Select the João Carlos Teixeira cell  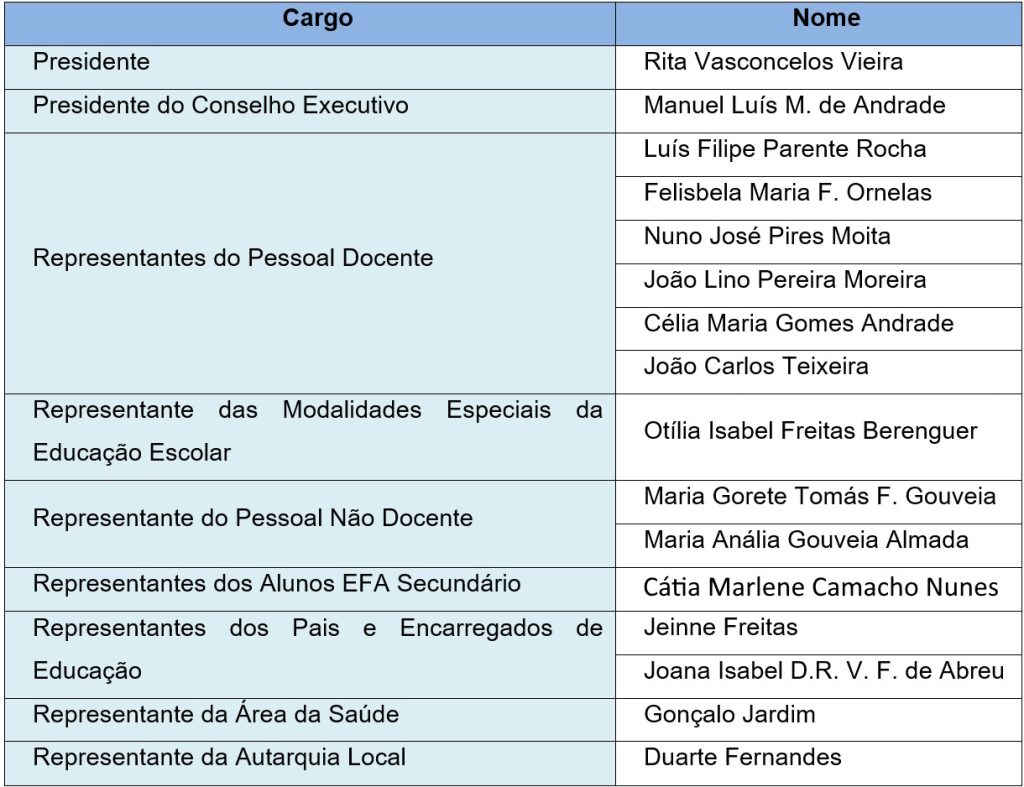756,366
